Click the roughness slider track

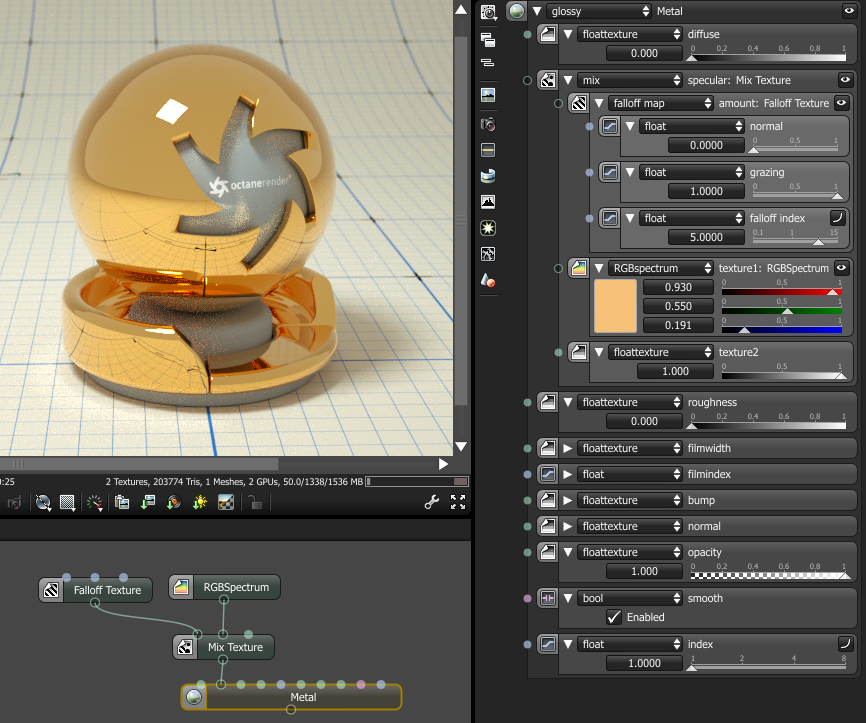tap(768, 425)
